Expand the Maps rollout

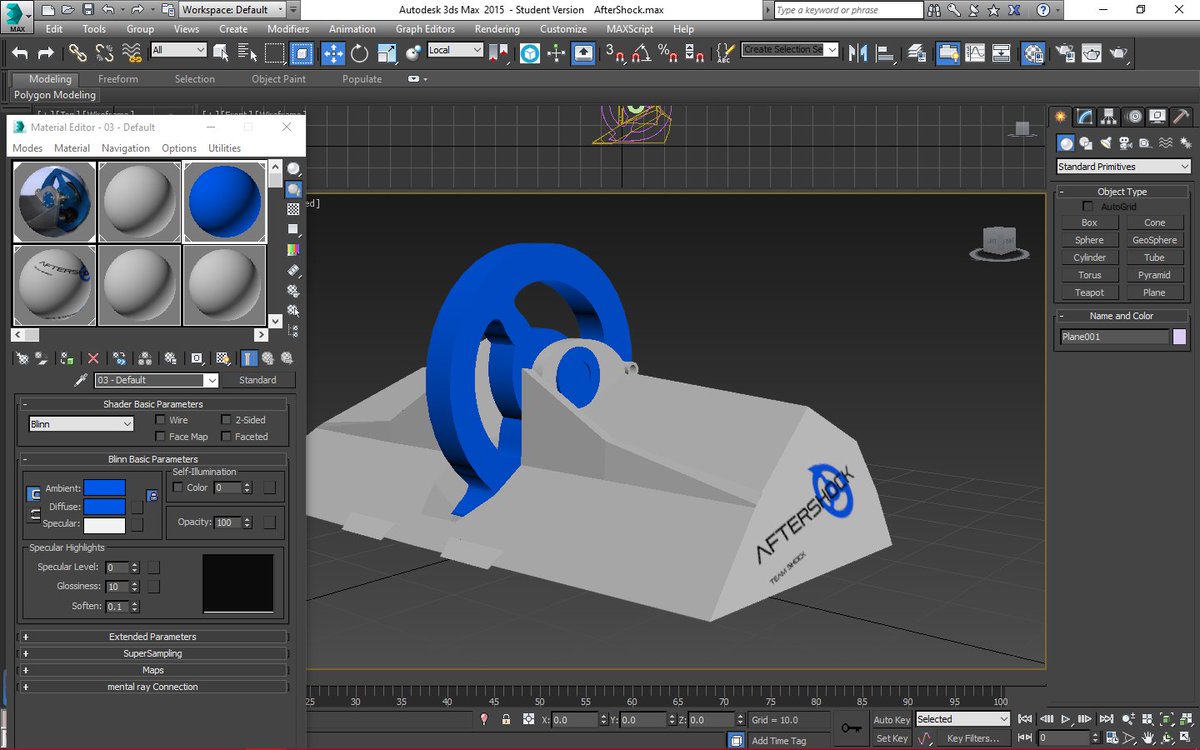coord(153,670)
